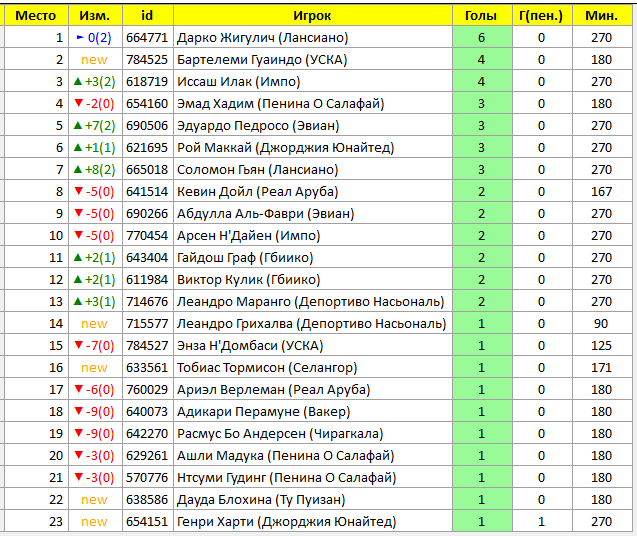Select player Дарко Жигулич (Лансиано)
Screen dimensions: 637x536
tap(263, 38)
